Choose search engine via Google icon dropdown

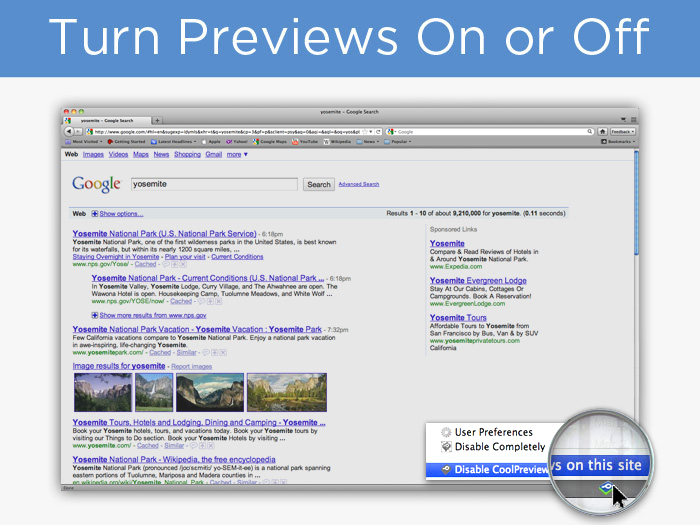click(x=392, y=132)
